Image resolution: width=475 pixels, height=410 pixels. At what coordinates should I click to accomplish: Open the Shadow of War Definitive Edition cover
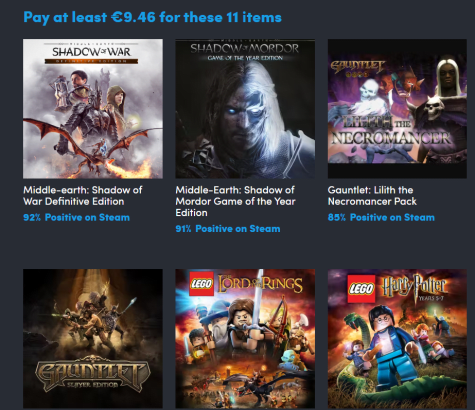coord(93,109)
